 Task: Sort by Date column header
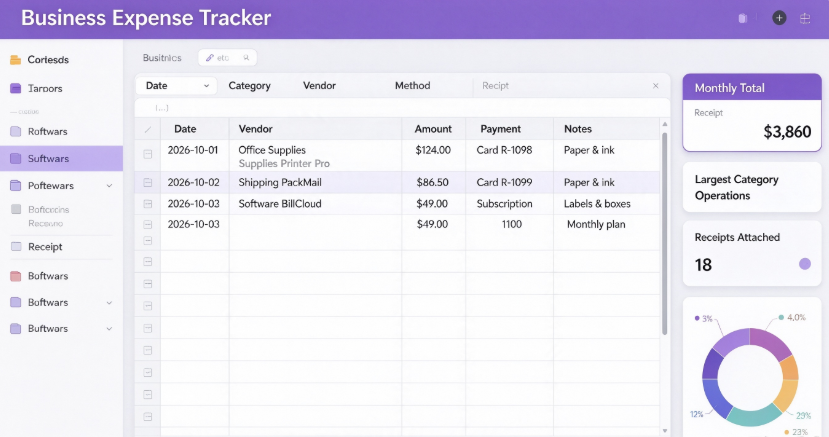pos(185,129)
